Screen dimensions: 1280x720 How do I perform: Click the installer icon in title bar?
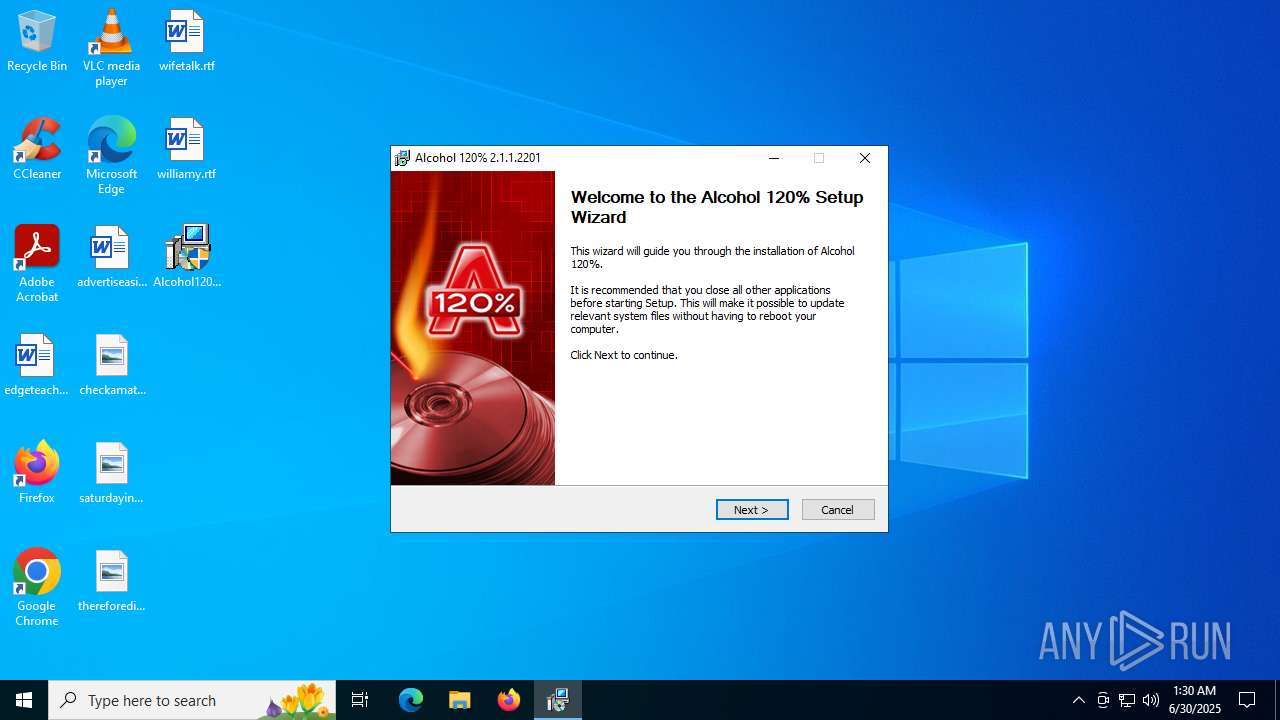pyautogui.click(x=402, y=158)
